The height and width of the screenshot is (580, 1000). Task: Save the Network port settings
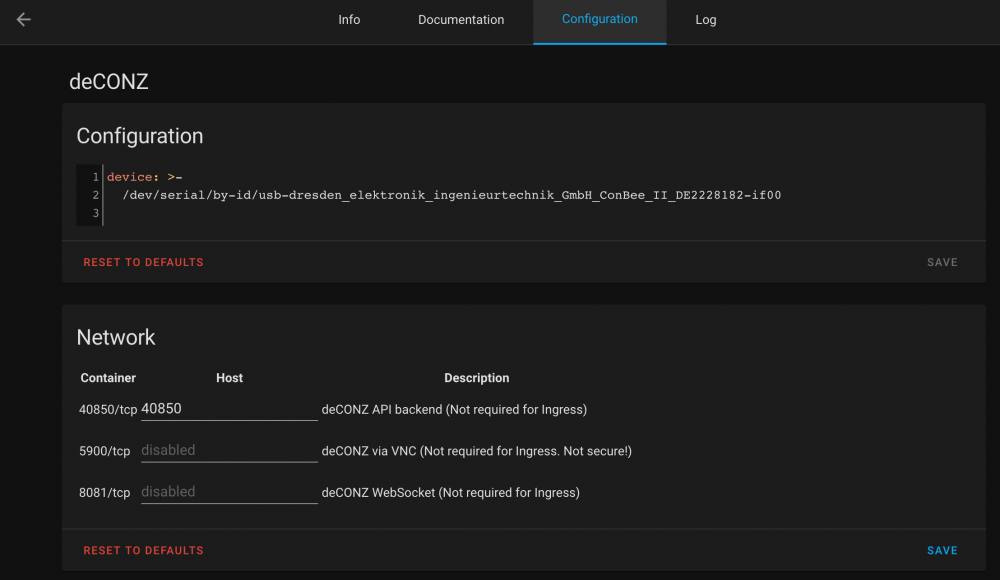tap(941, 550)
